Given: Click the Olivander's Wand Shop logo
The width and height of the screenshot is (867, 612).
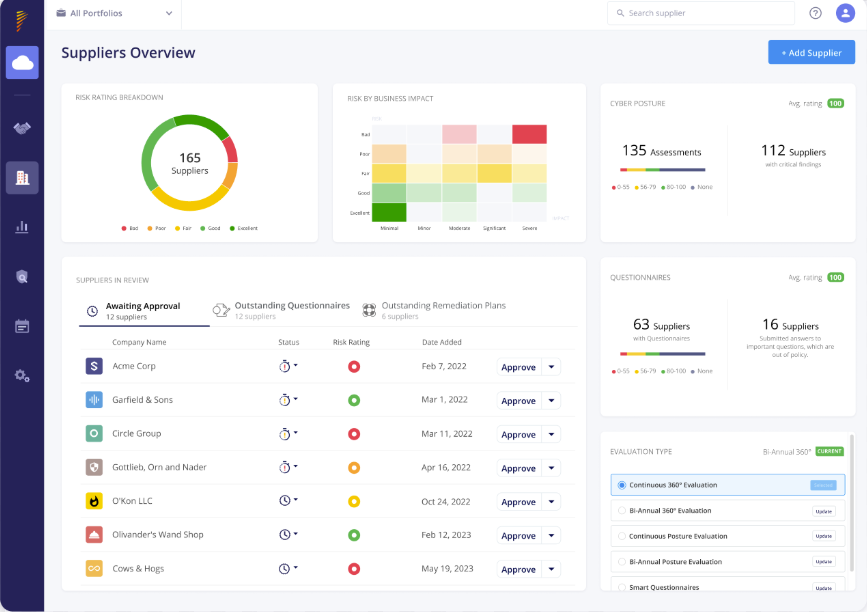Looking at the screenshot, I should [x=94, y=535].
